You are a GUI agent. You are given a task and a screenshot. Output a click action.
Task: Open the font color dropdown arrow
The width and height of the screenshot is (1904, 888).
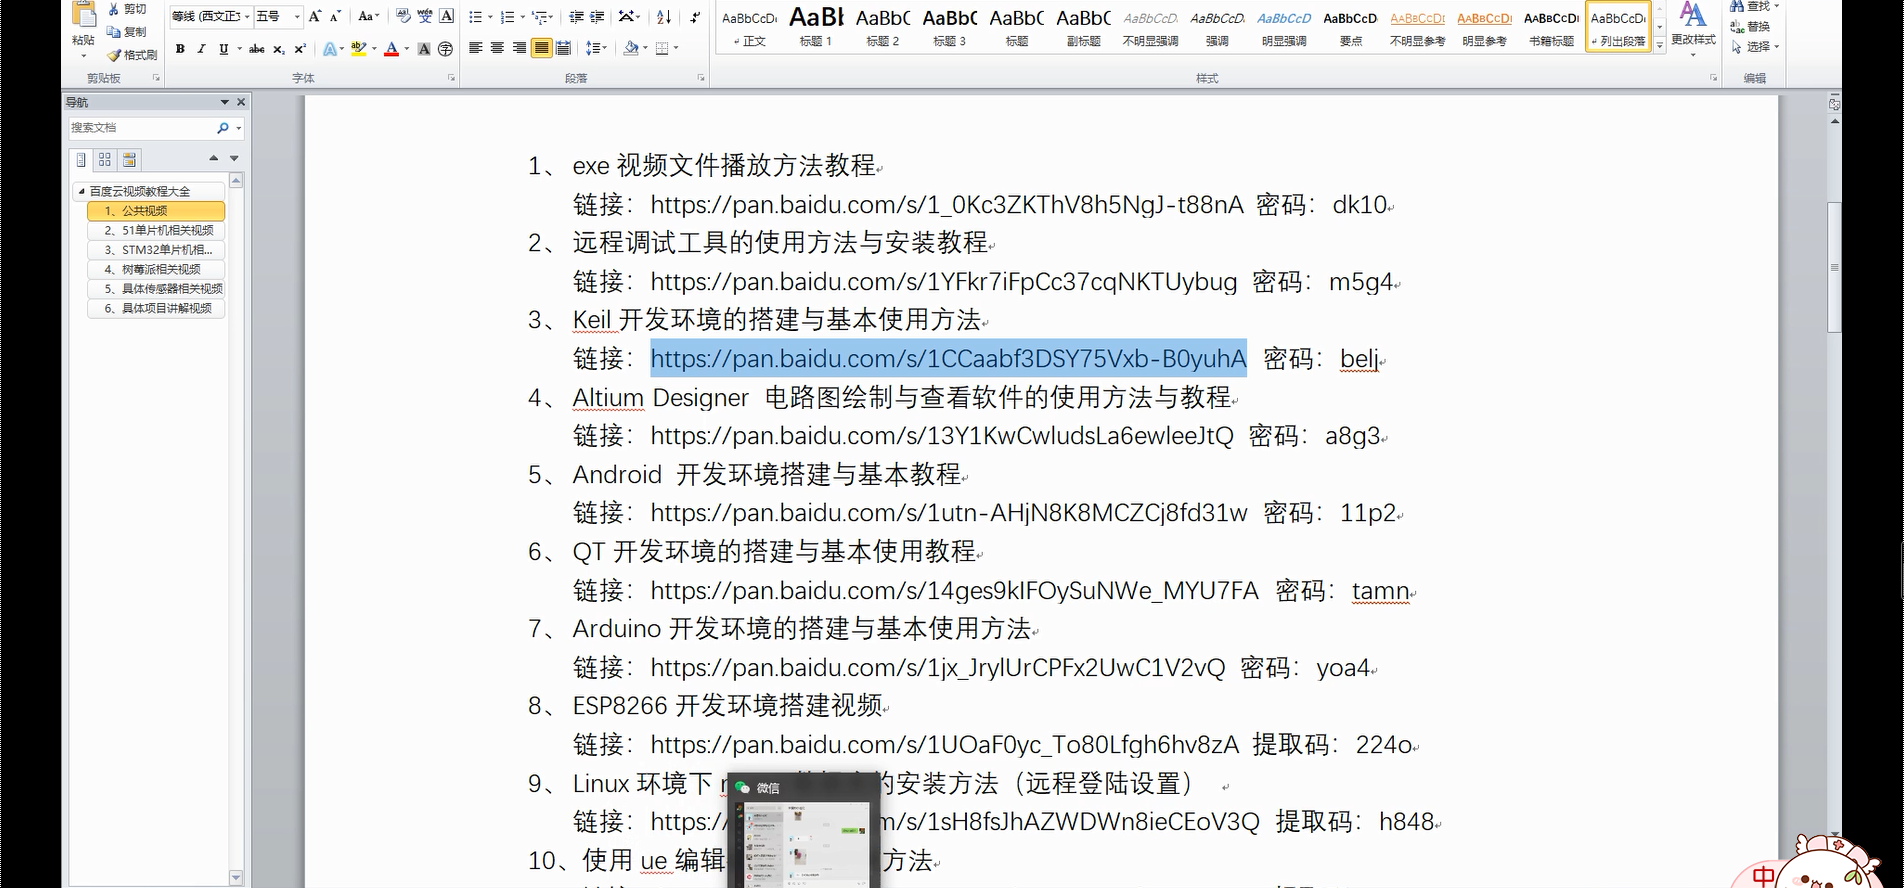pyautogui.click(x=407, y=48)
